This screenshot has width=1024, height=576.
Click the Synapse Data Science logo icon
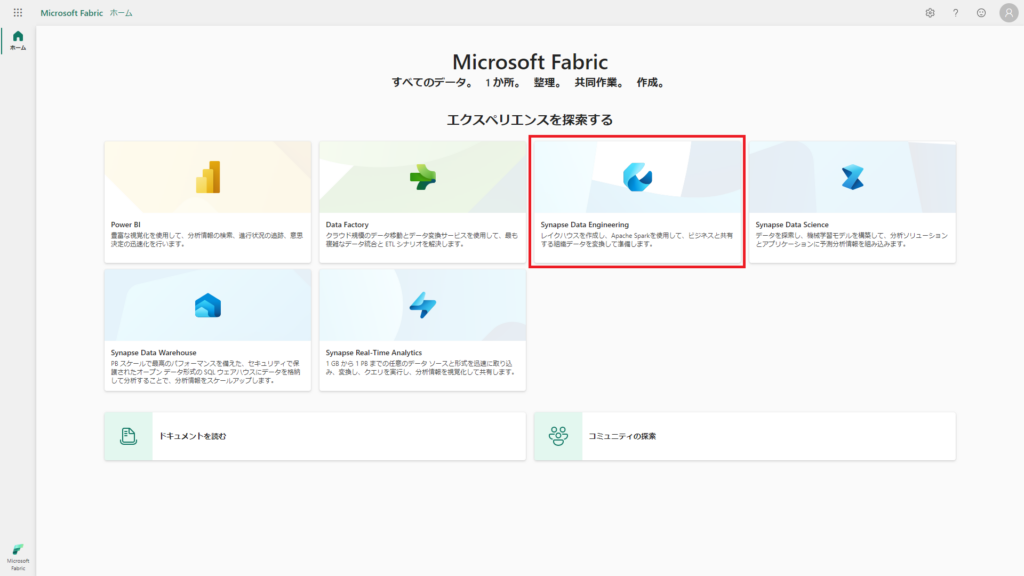click(x=852, y=177)
